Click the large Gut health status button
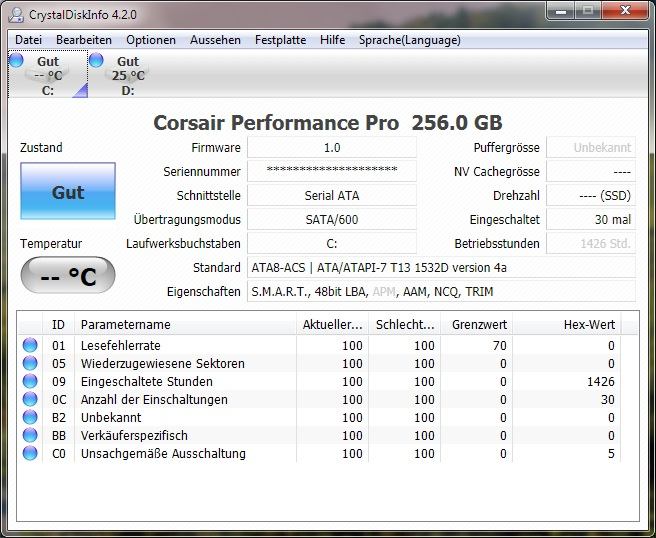This screenshot has height=538, width=656. click(x=68, y=191)
